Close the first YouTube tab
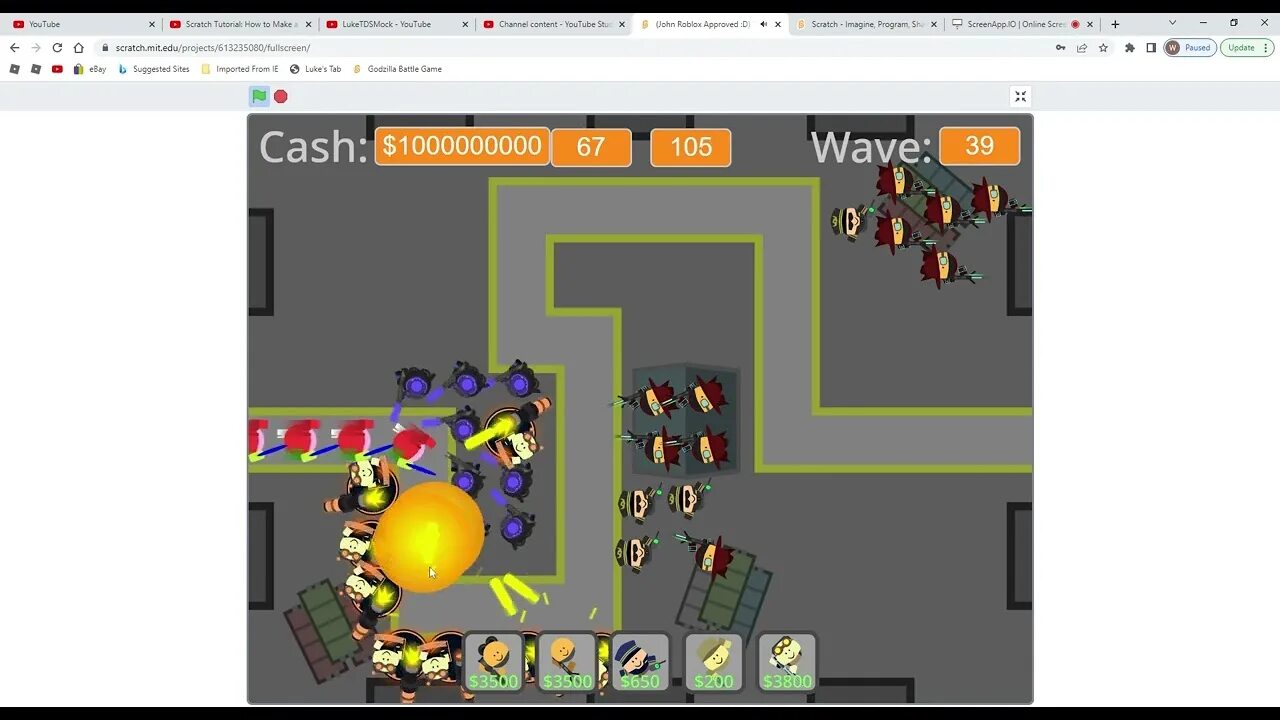 point(152,24)
